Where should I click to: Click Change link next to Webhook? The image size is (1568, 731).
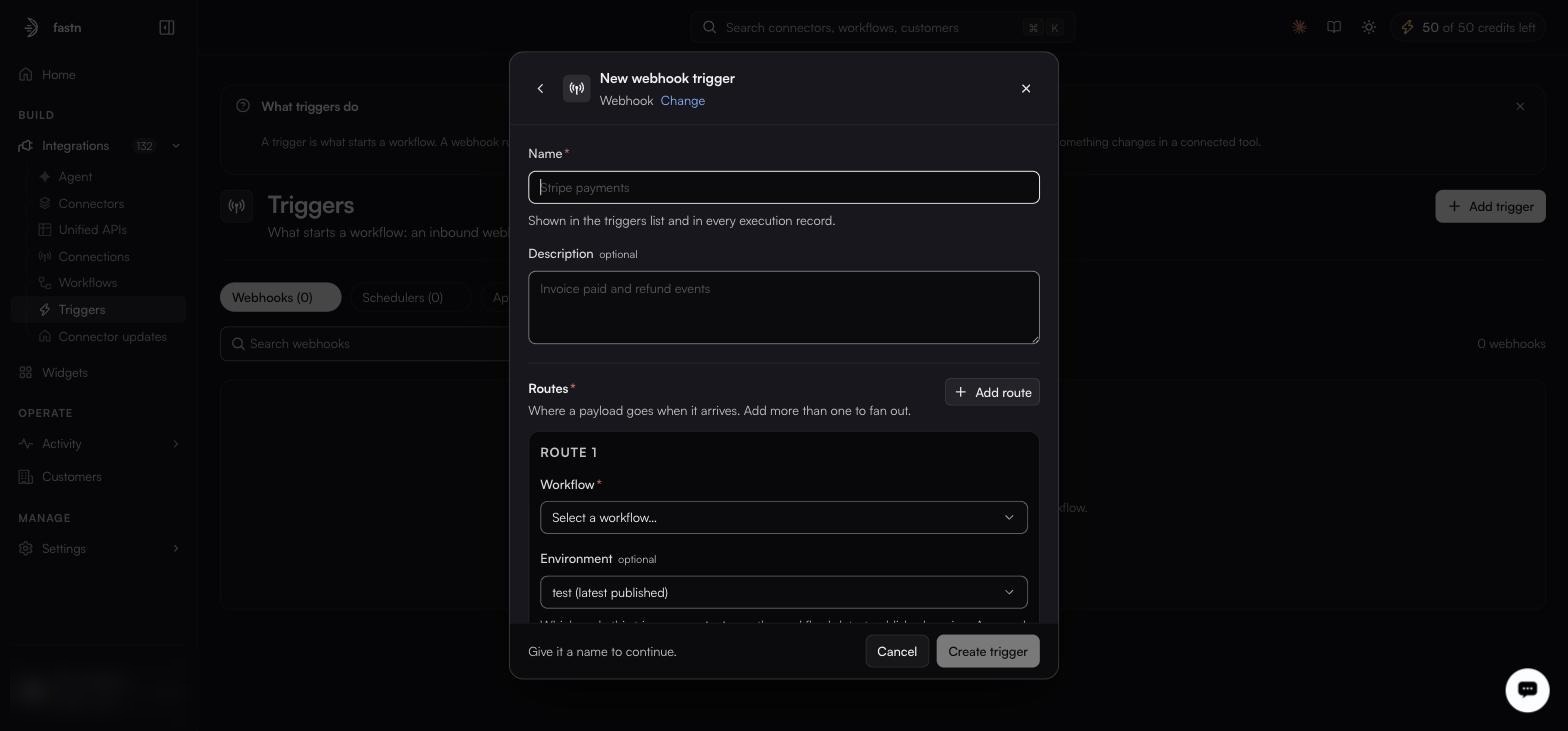pos(683,101)
